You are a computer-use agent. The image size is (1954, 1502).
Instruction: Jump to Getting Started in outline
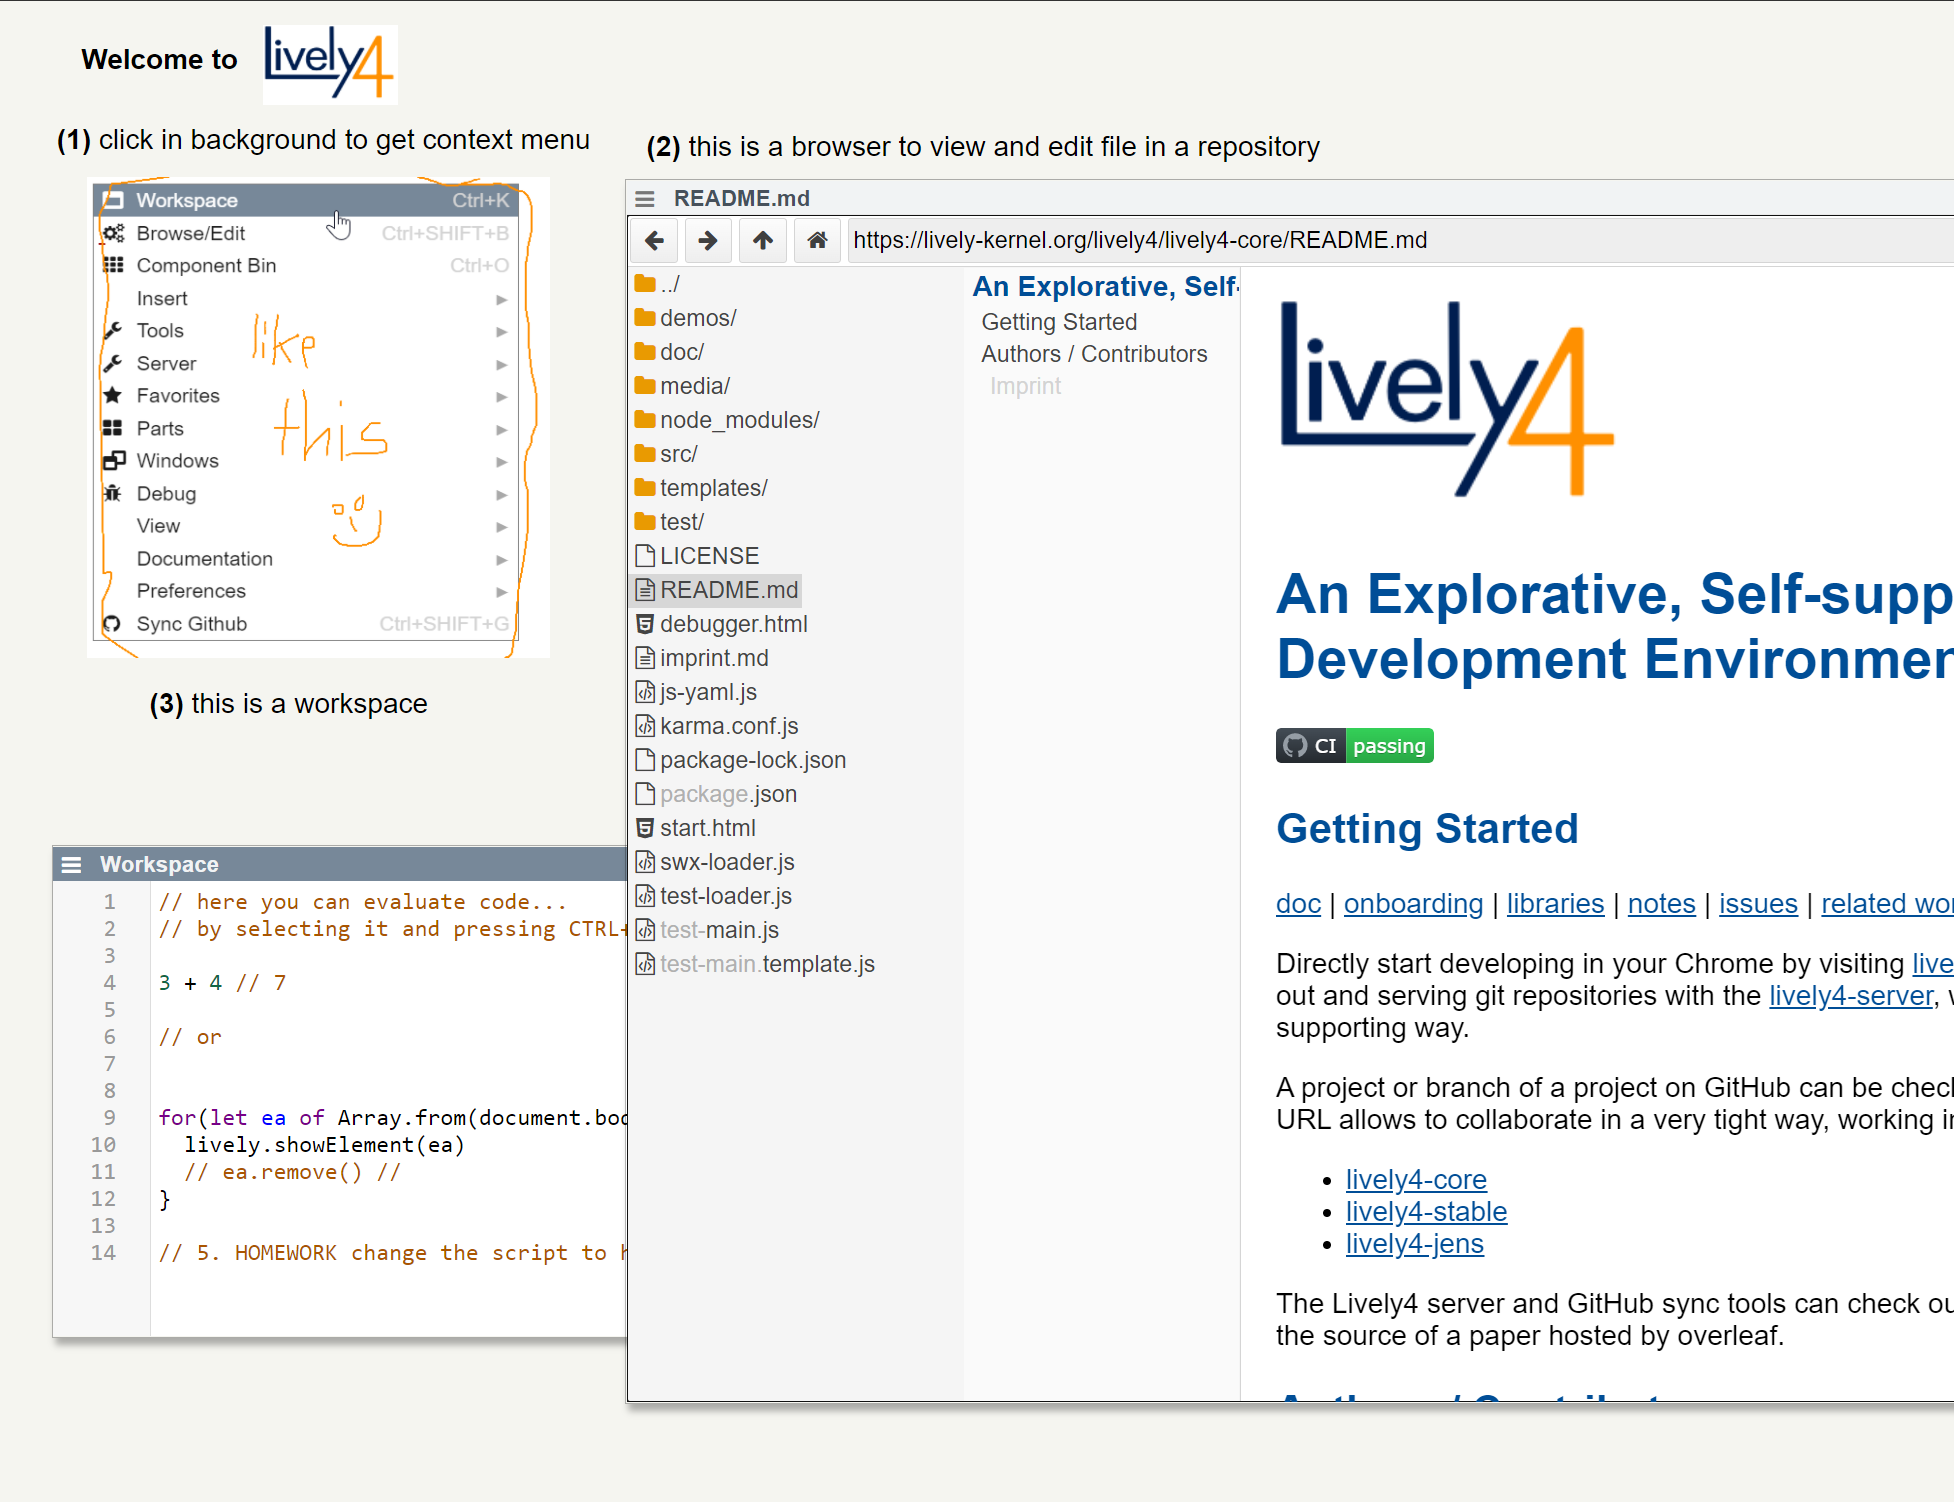(1059, 322)
